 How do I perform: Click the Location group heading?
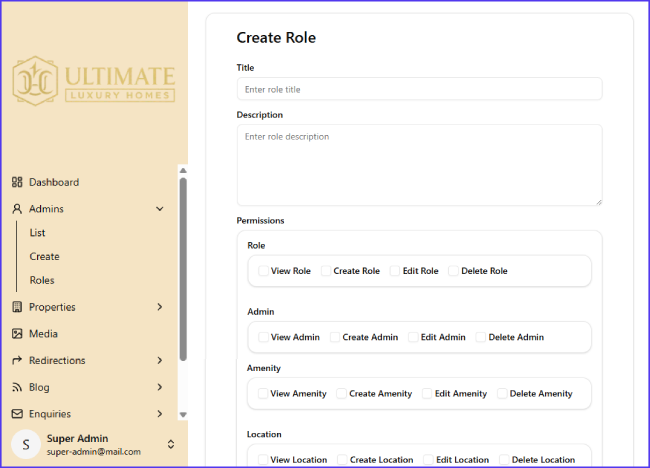(x=264, y=434)
